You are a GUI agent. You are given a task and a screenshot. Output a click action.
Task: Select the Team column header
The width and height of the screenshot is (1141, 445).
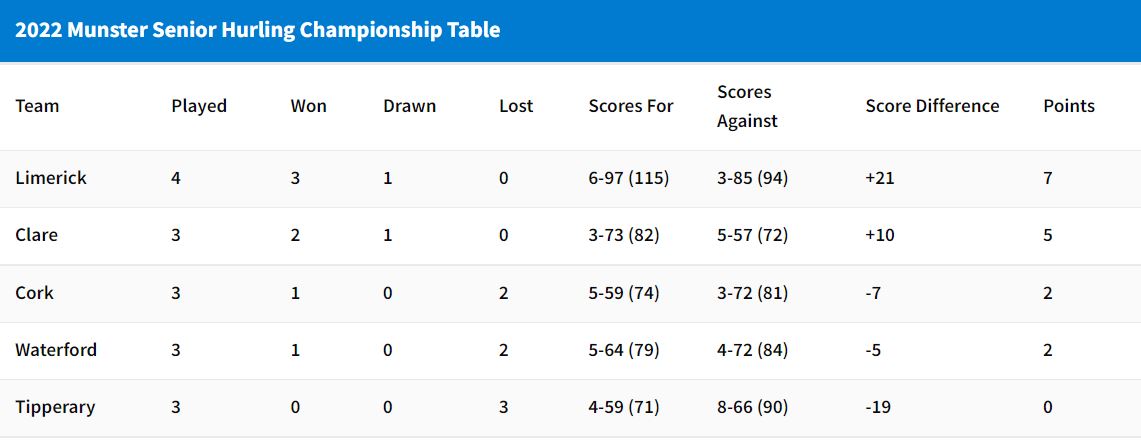coord(37,106)
